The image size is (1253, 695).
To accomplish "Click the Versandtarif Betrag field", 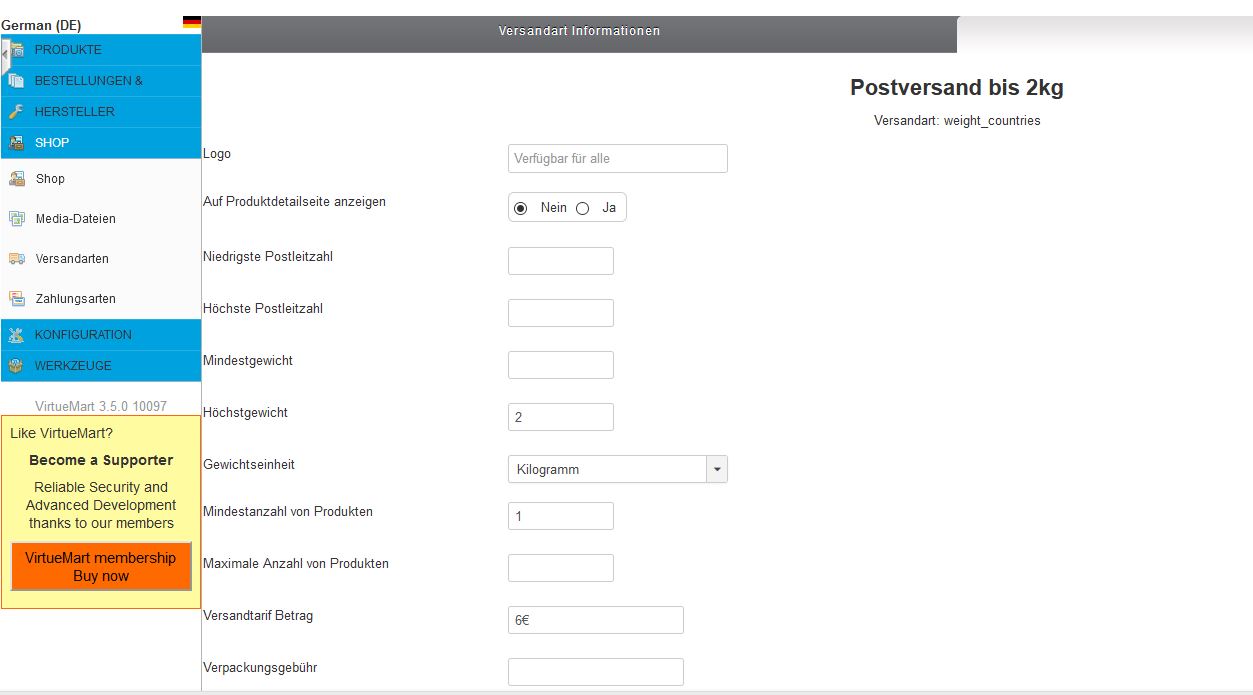I will (595, 620).
